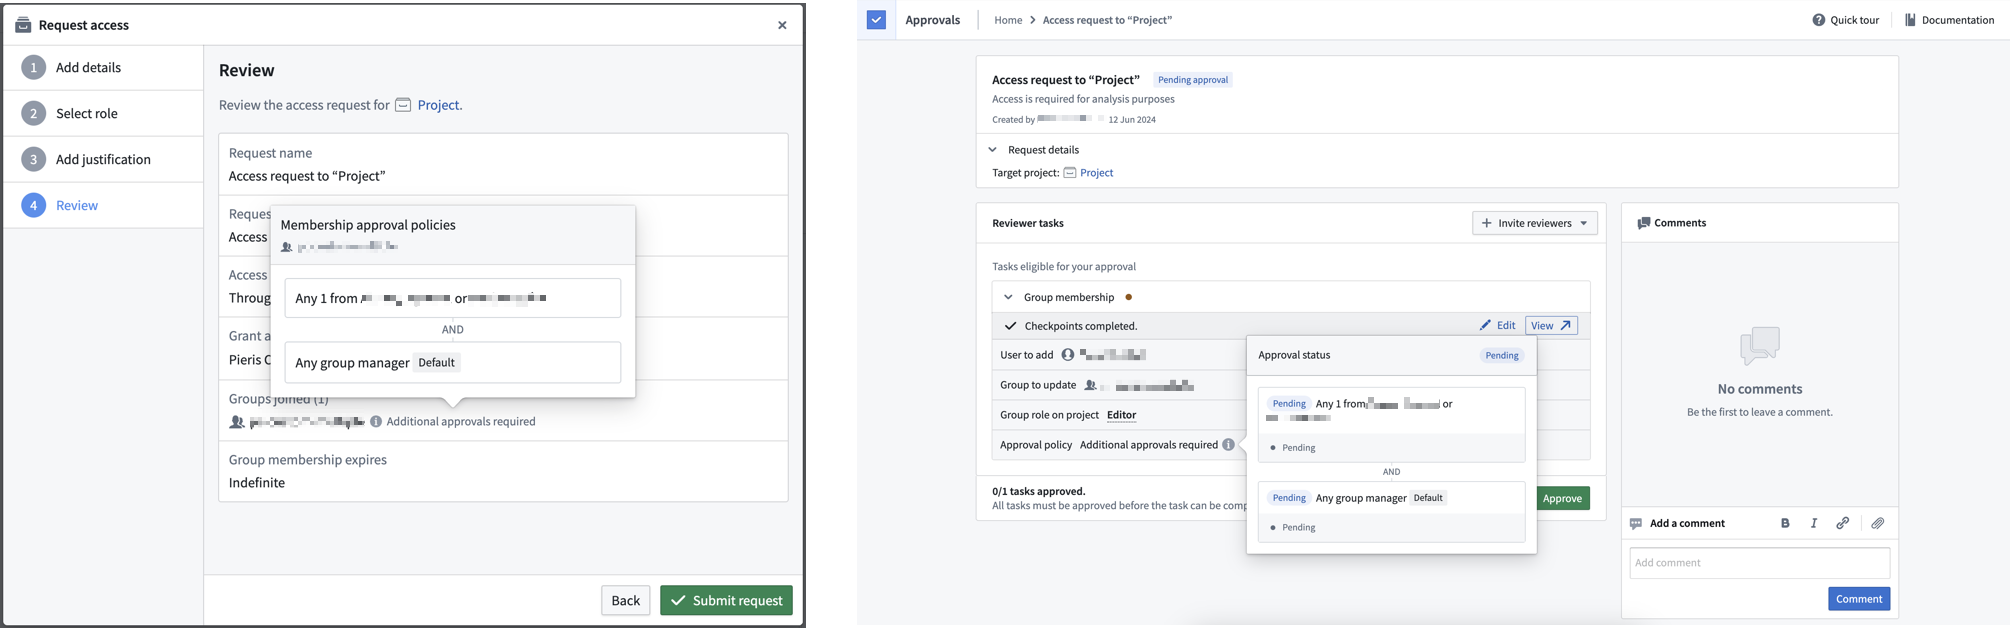Viewport: 2011px width, 631px height.
Task: View the checkpoints in new window
Action: (x=1551, y=325)
